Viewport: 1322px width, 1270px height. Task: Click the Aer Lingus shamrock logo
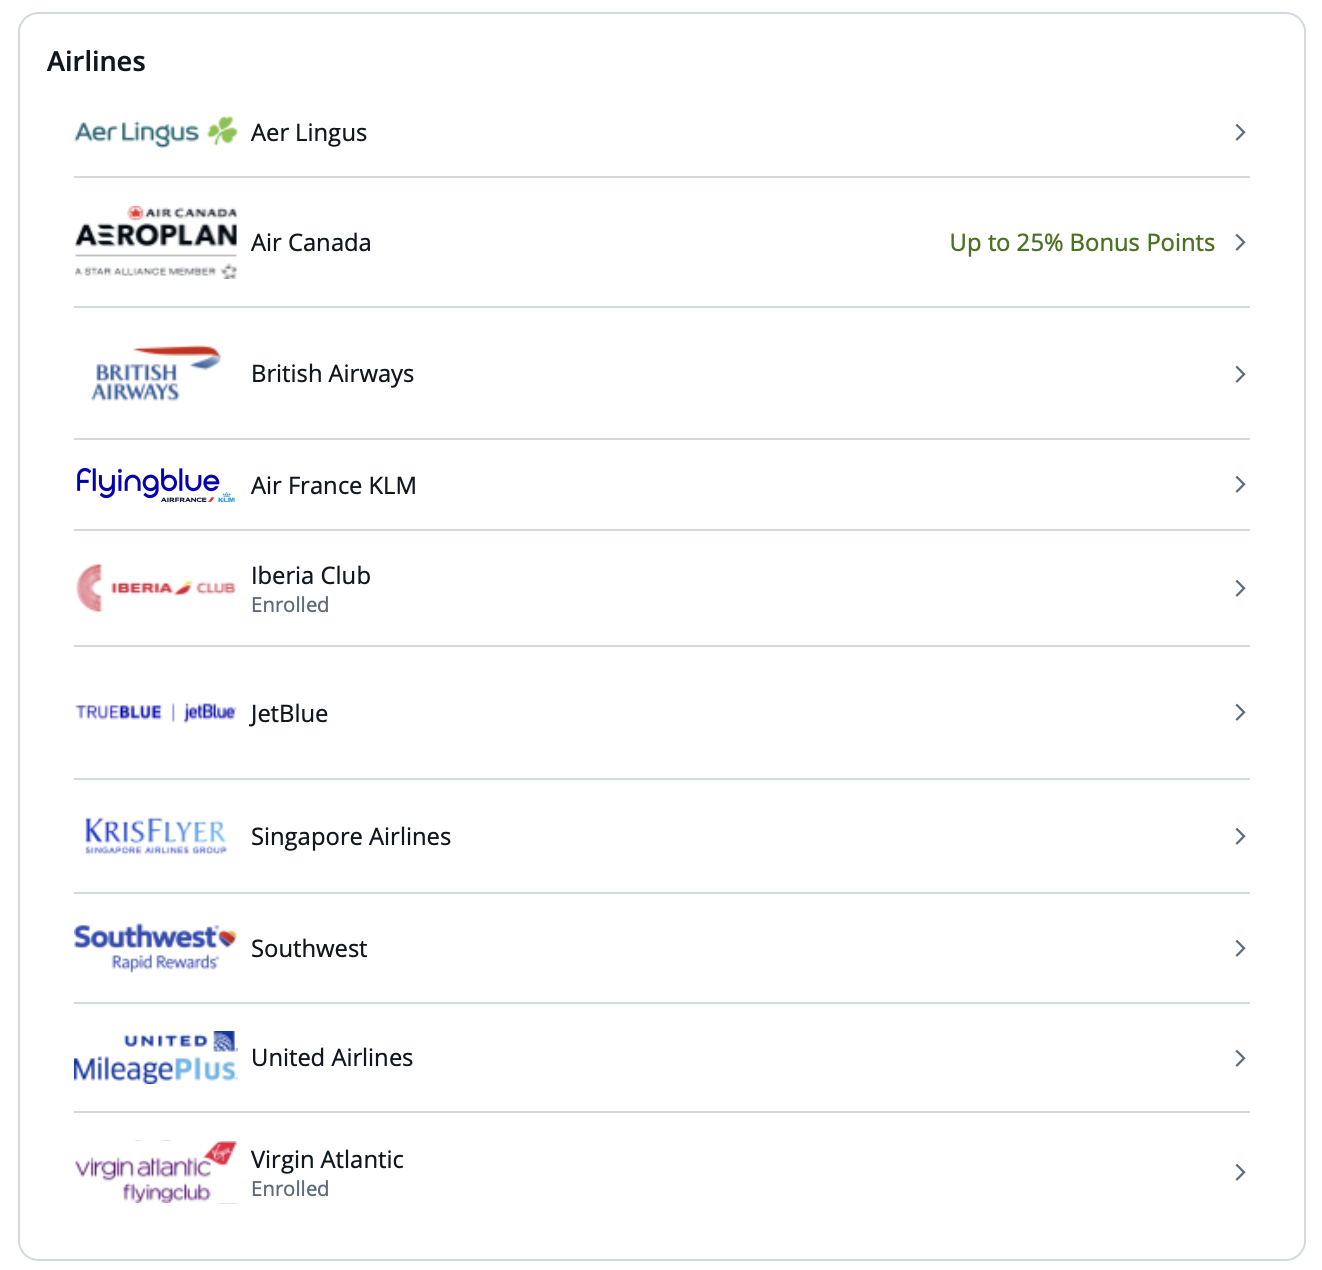pyautogui.click(x=155, y=131)
